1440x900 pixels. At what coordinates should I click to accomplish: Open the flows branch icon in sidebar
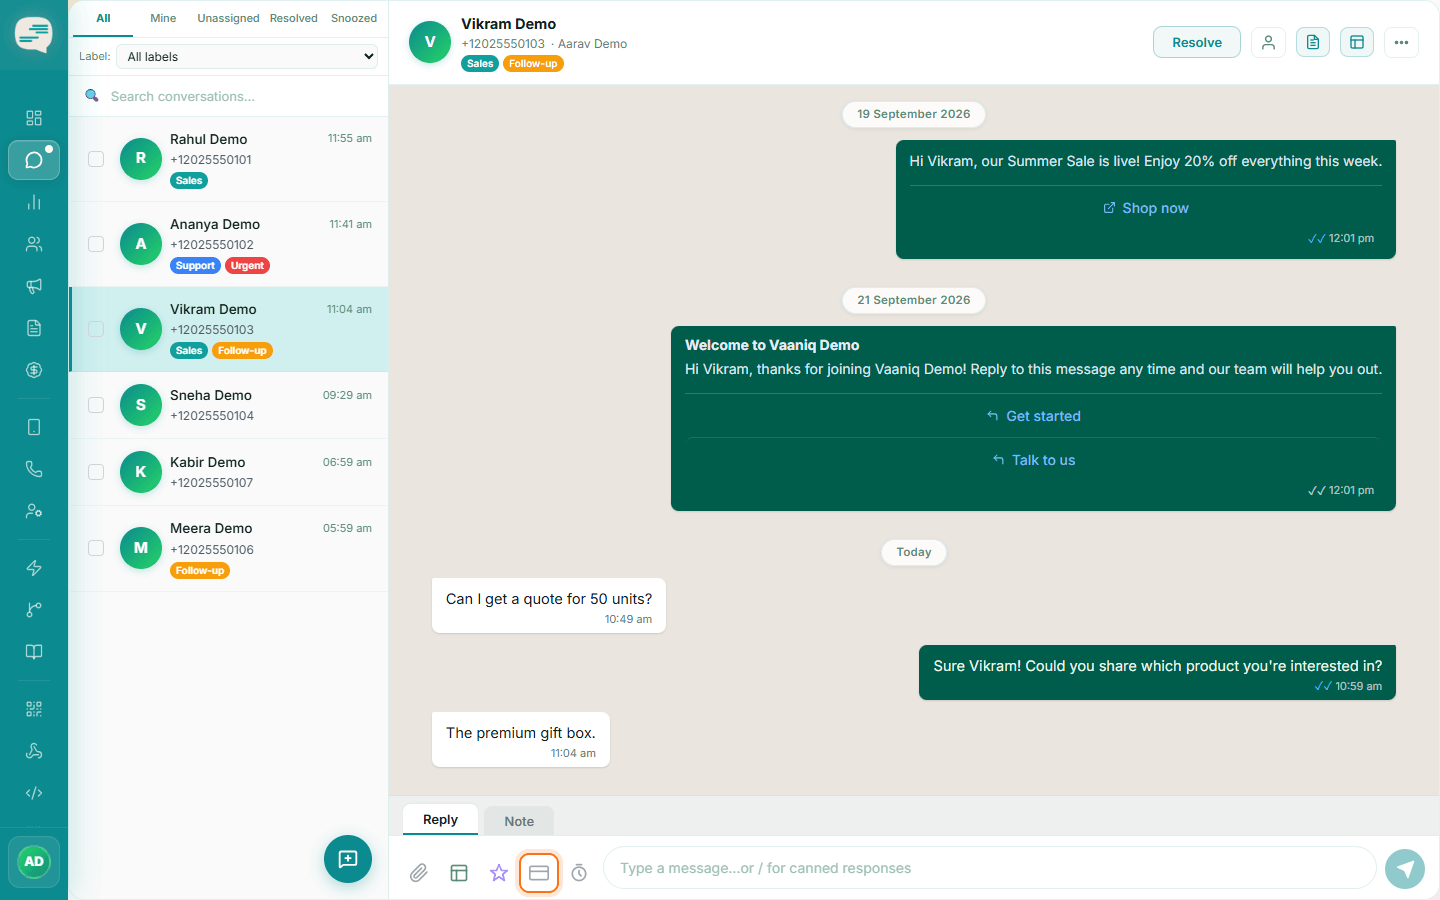tap(34, 610)
